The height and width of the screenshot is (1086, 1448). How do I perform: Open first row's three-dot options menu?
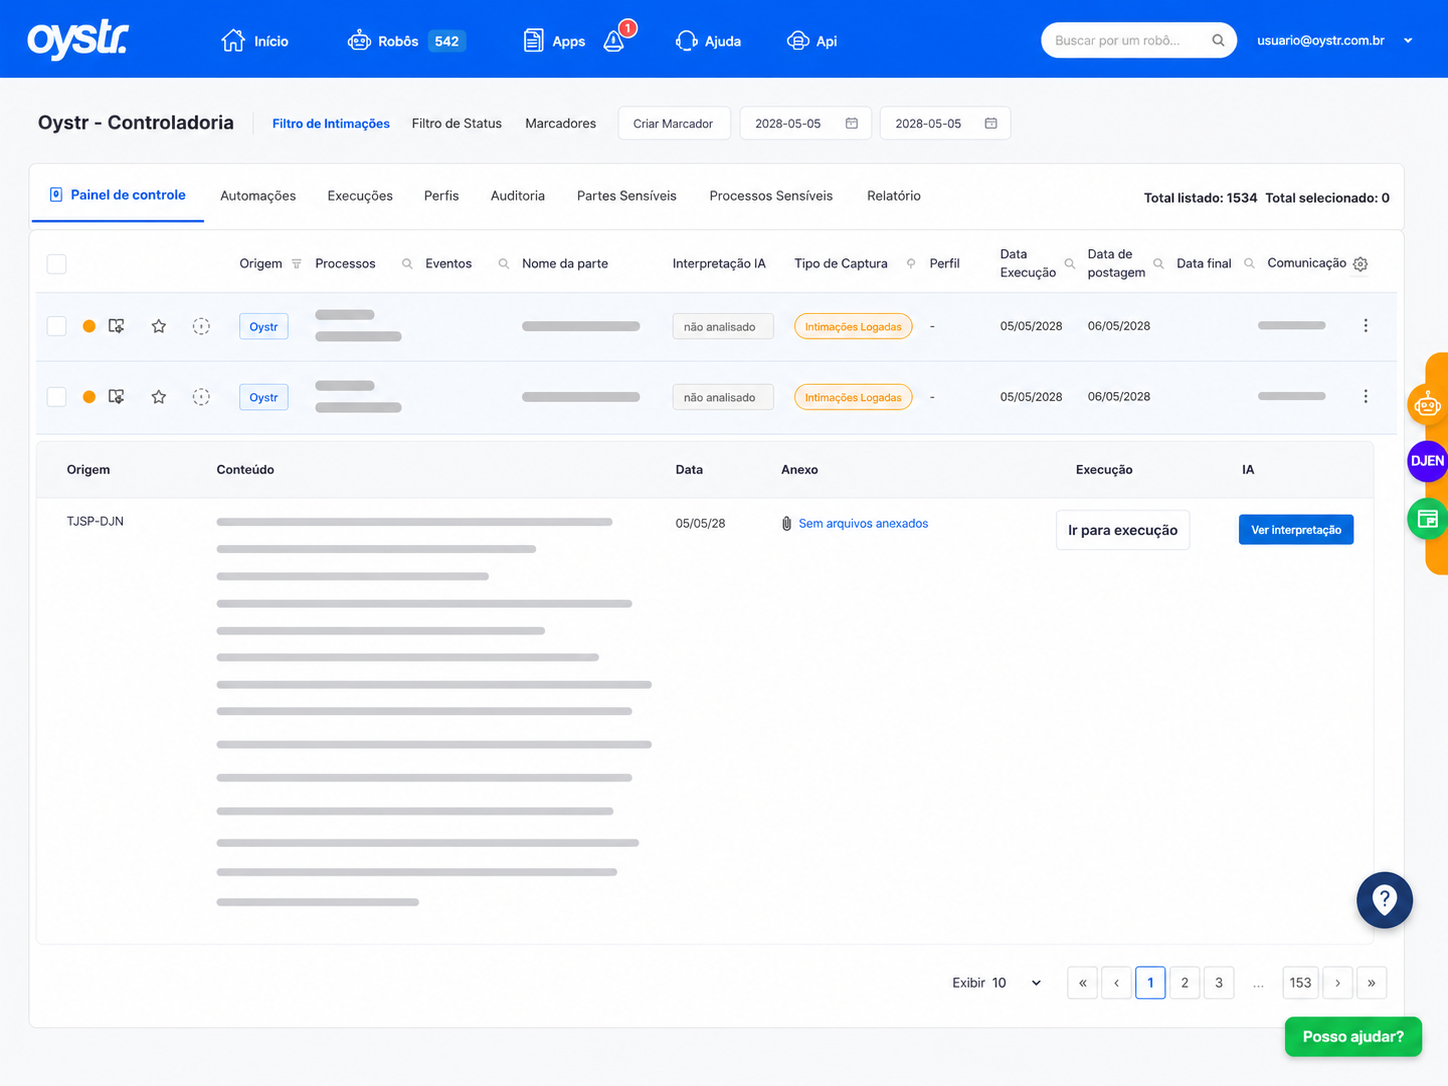tap(1366, 326)
